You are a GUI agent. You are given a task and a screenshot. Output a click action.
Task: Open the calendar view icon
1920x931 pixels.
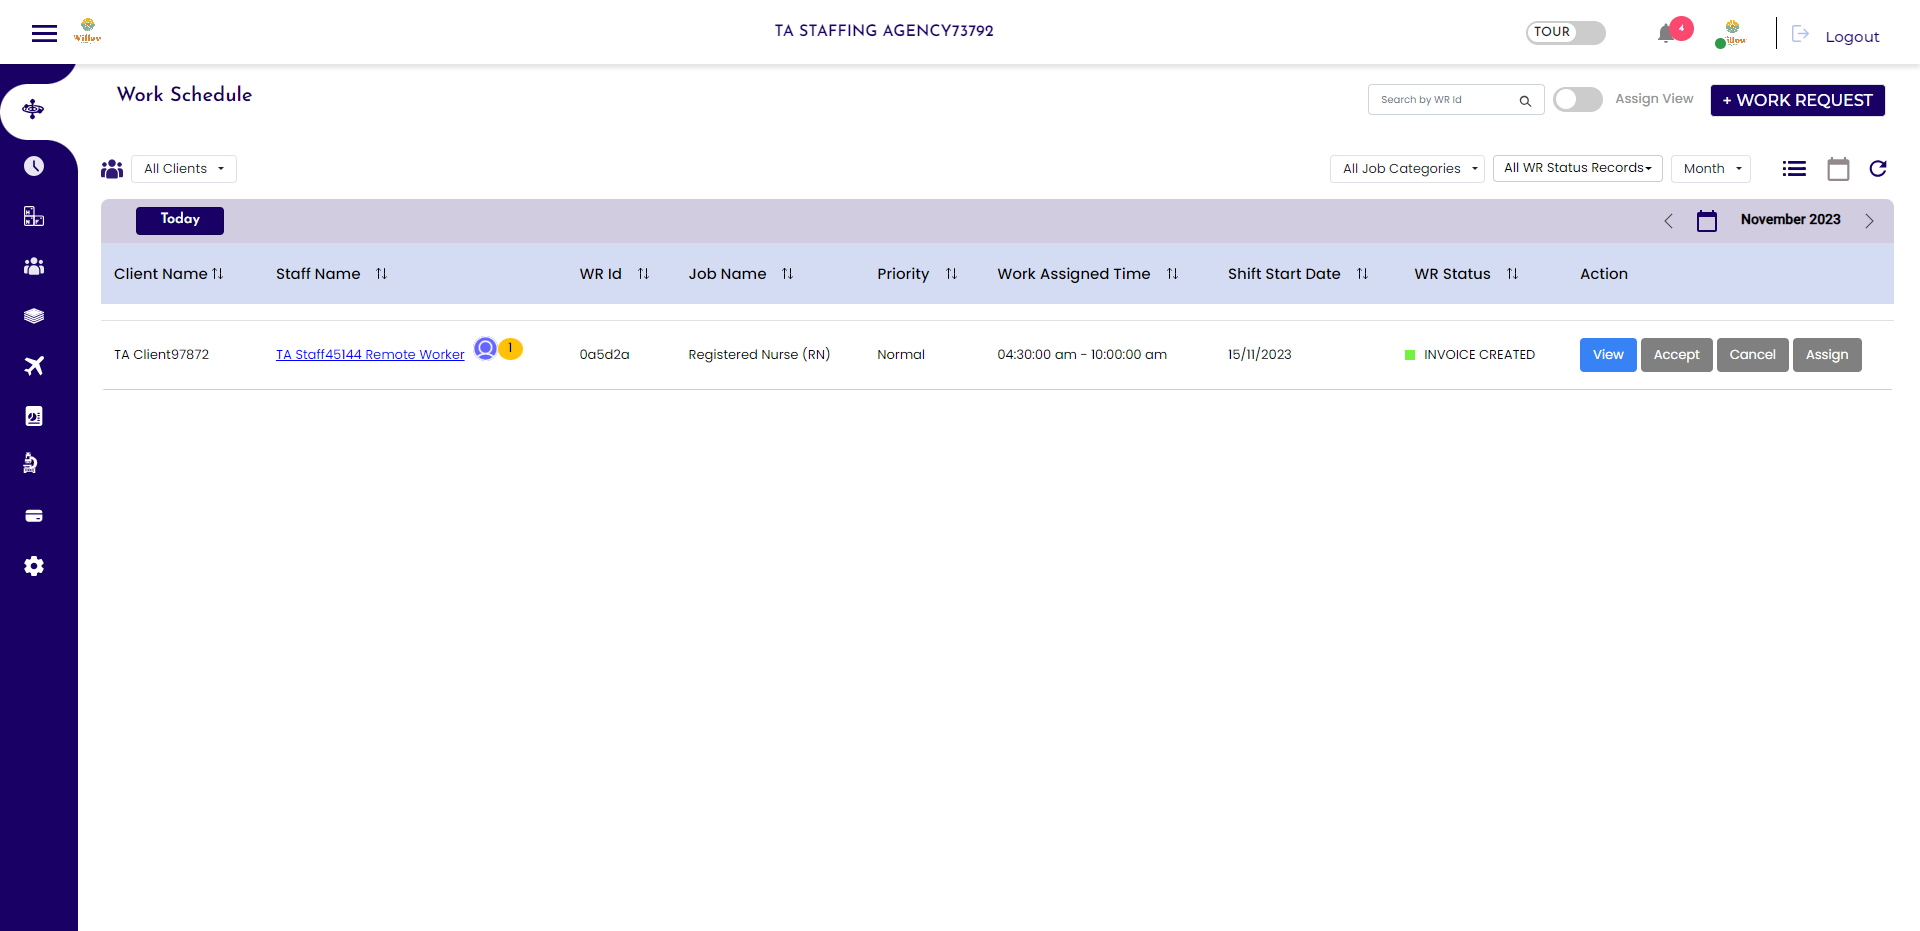[x=1838, y=168]
